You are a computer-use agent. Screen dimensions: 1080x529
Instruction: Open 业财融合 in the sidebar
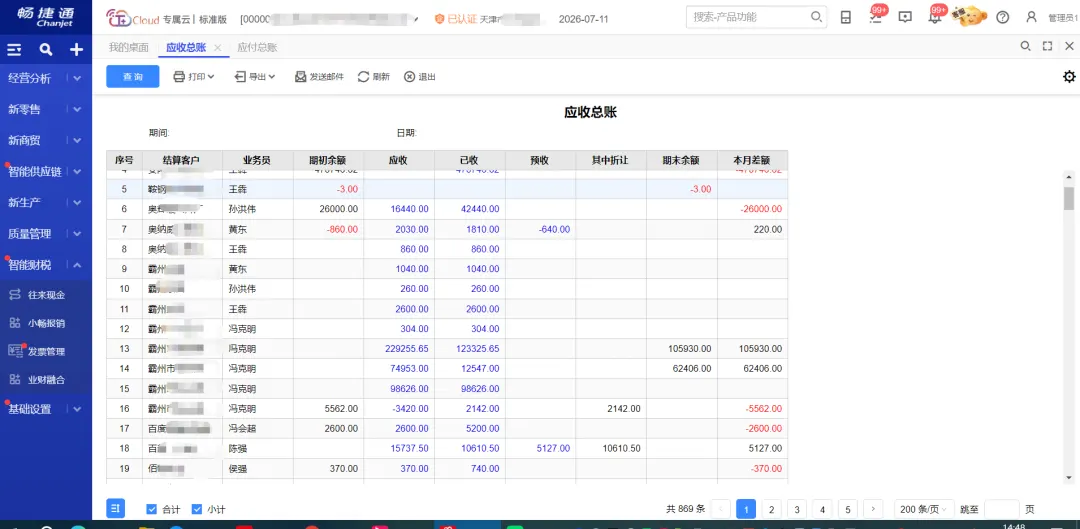(x=46, y=380)
